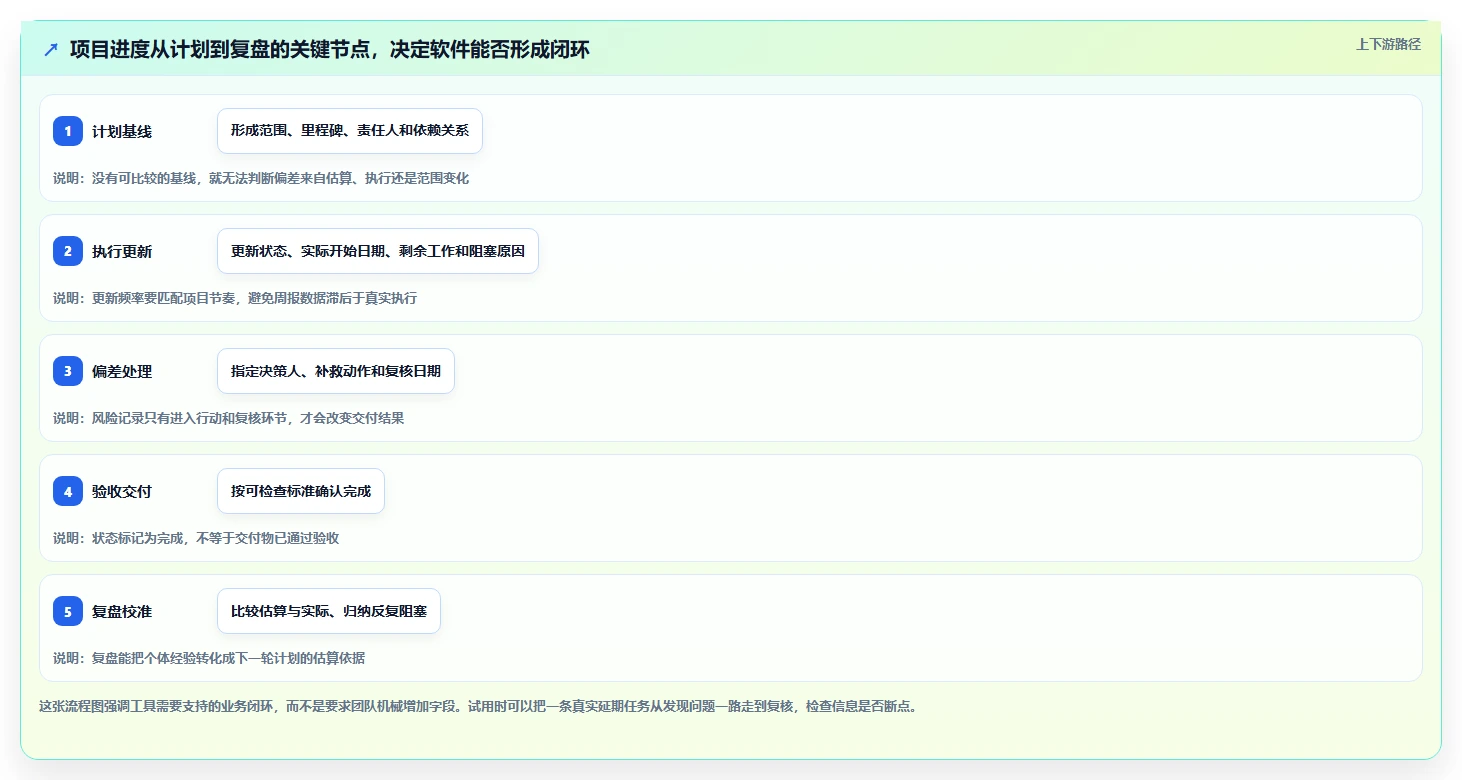This screenshot has width=1462, height=780.
Task: Click step number 3 badge
Action: (68, 371)
